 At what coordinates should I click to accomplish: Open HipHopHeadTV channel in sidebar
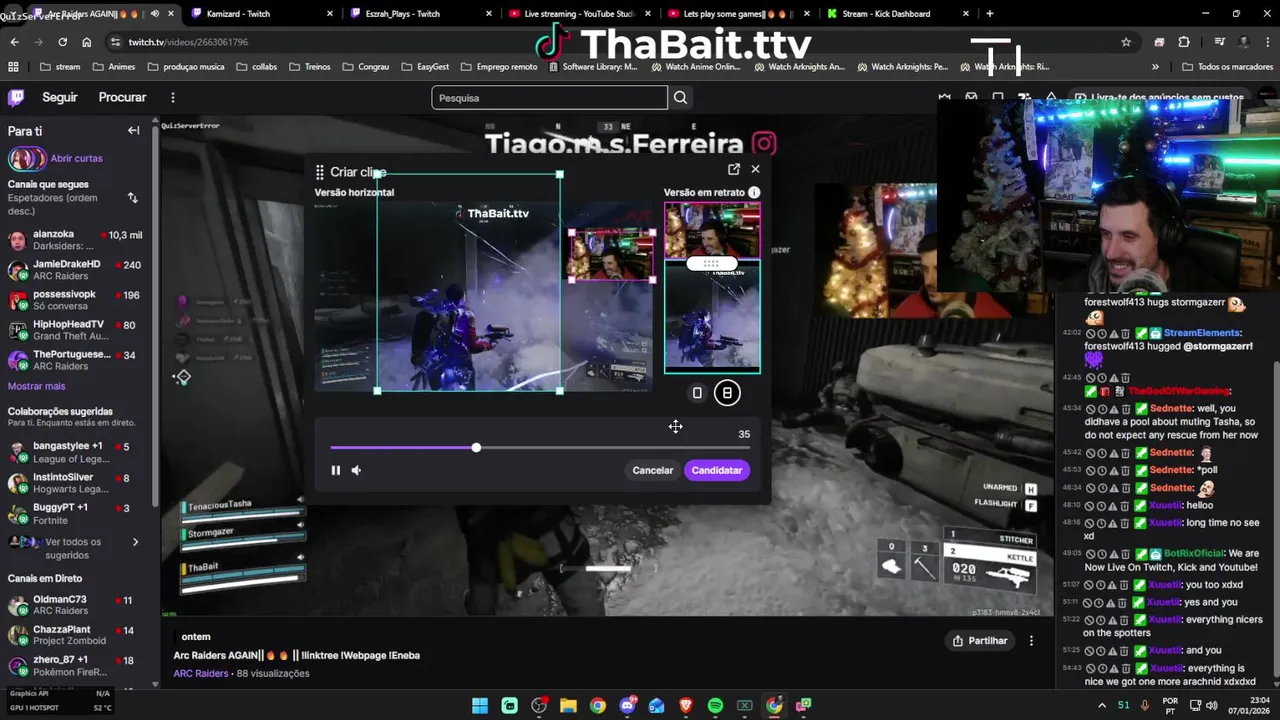click(75, 330)
